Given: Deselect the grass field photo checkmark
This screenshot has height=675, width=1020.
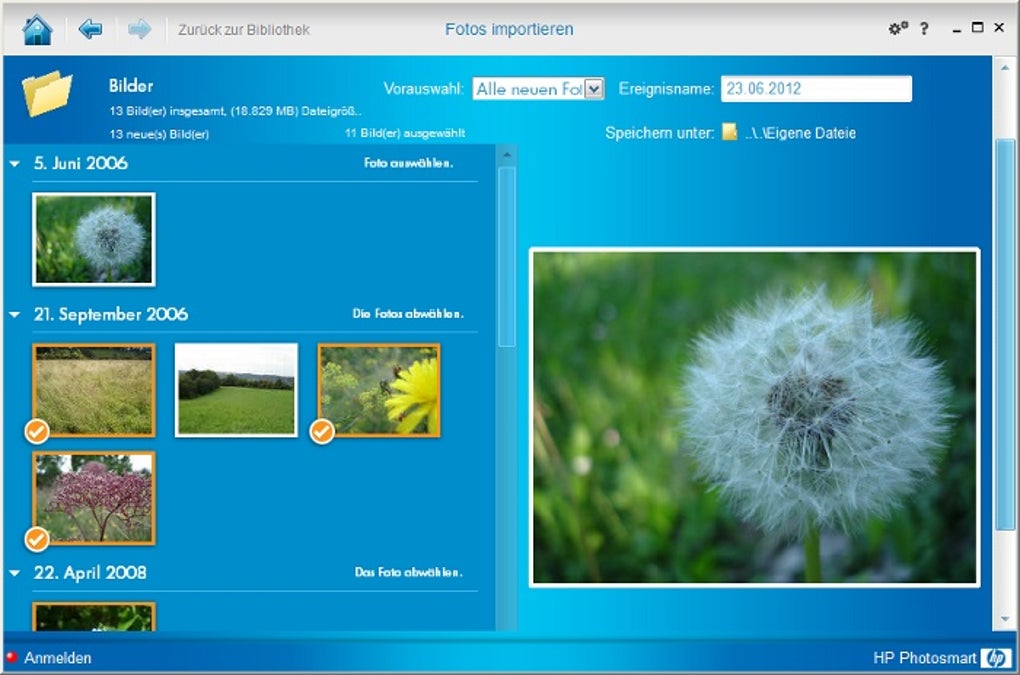Looking at the screenshot, I should 36,432.
